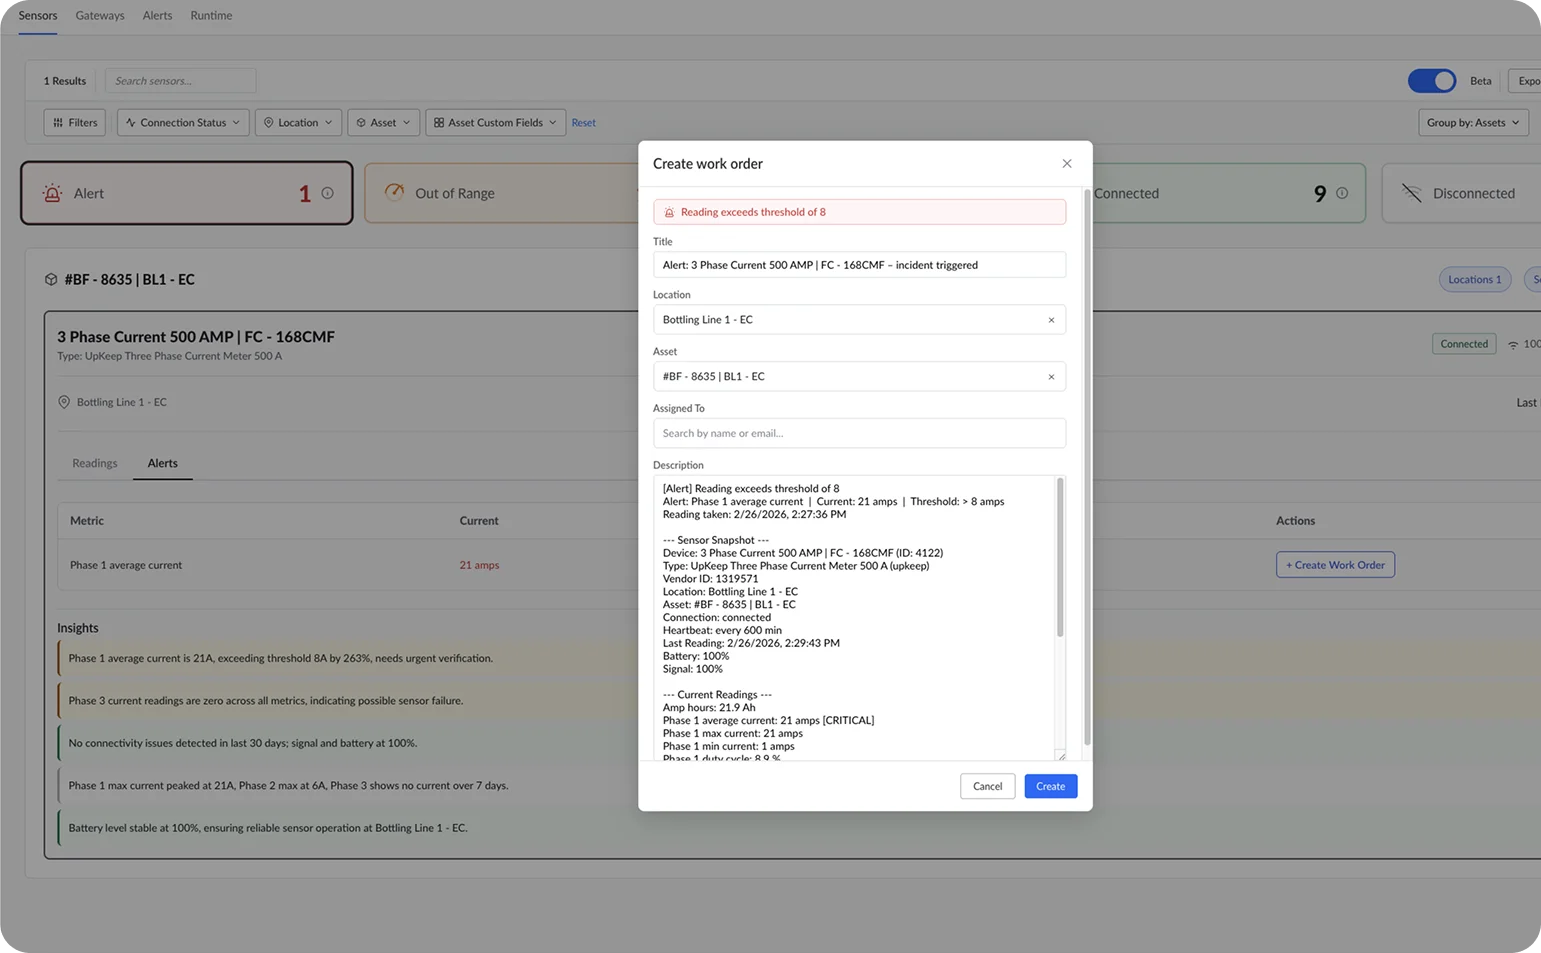Open the Gateways navigation item
Image resolution: width=1541 pixels, height=953 pixels.
99,15
